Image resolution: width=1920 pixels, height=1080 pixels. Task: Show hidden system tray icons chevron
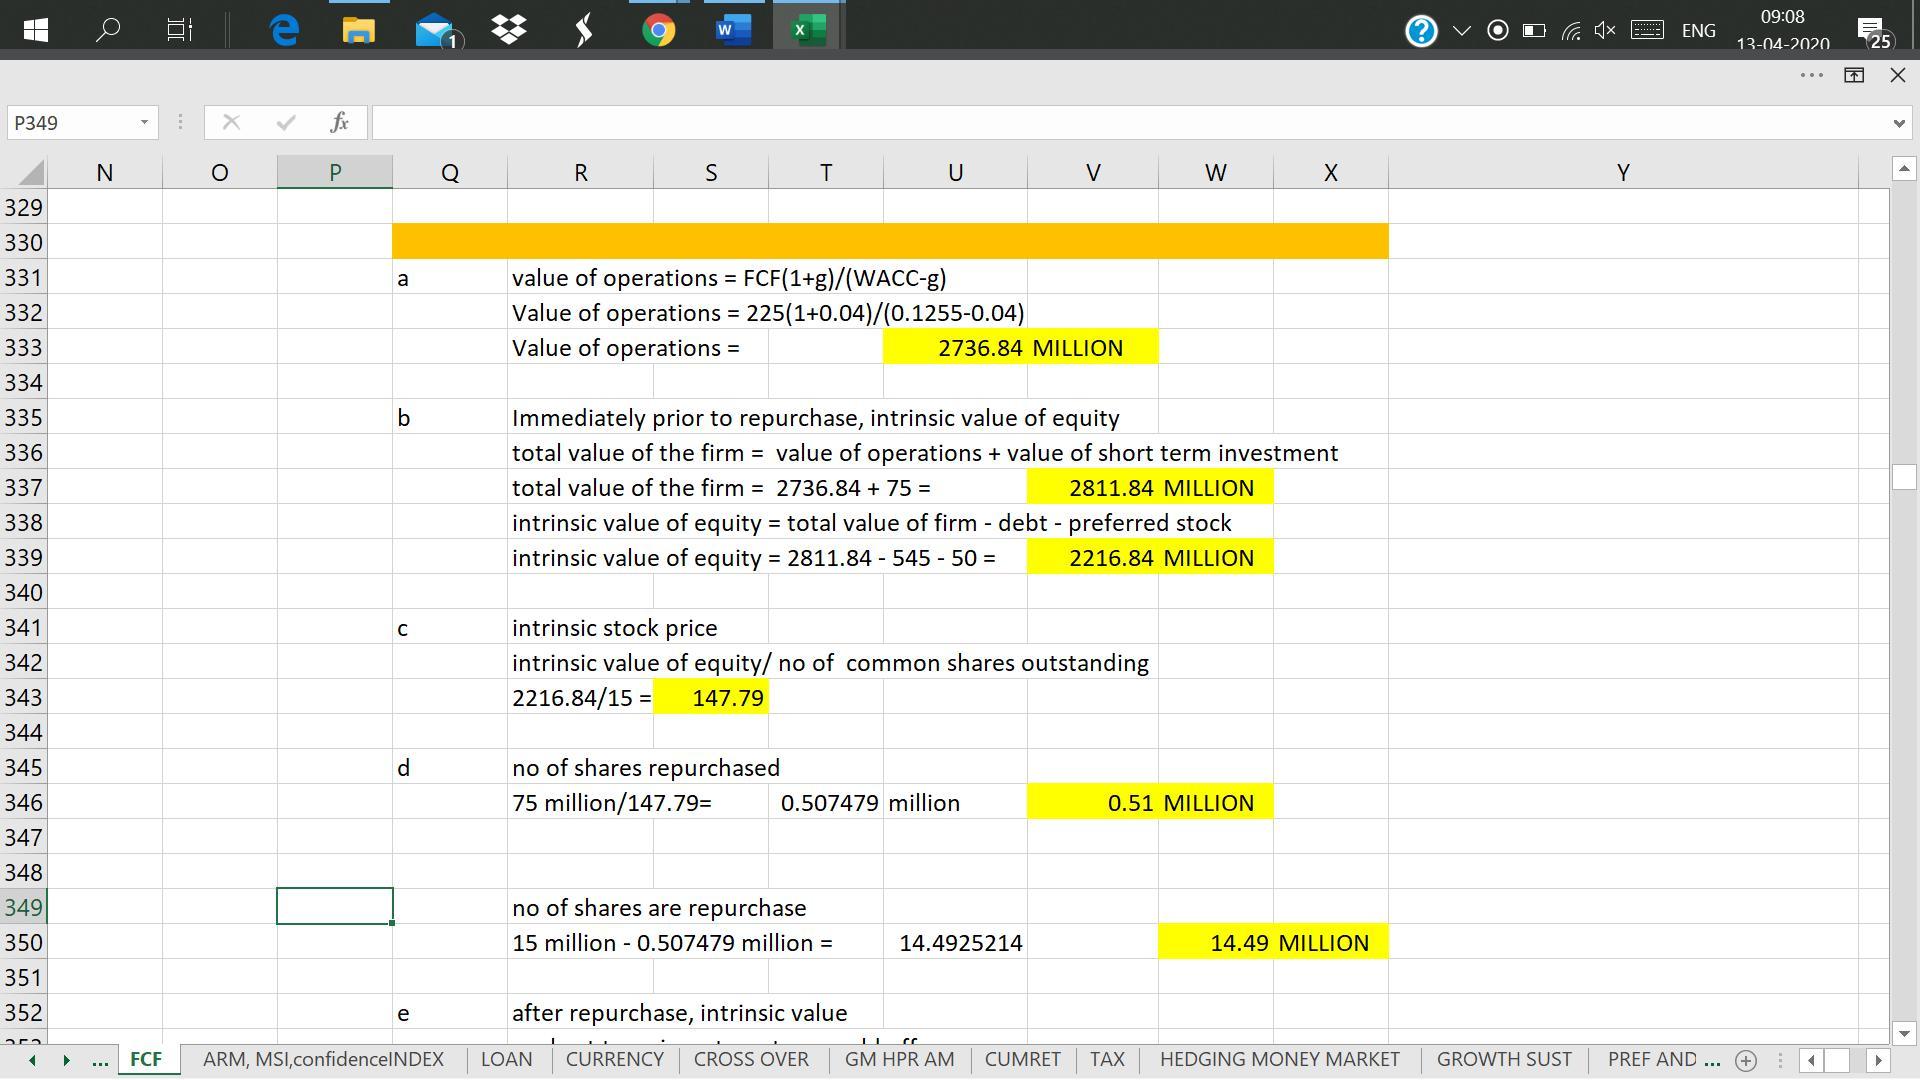[x=1461, y=30]
